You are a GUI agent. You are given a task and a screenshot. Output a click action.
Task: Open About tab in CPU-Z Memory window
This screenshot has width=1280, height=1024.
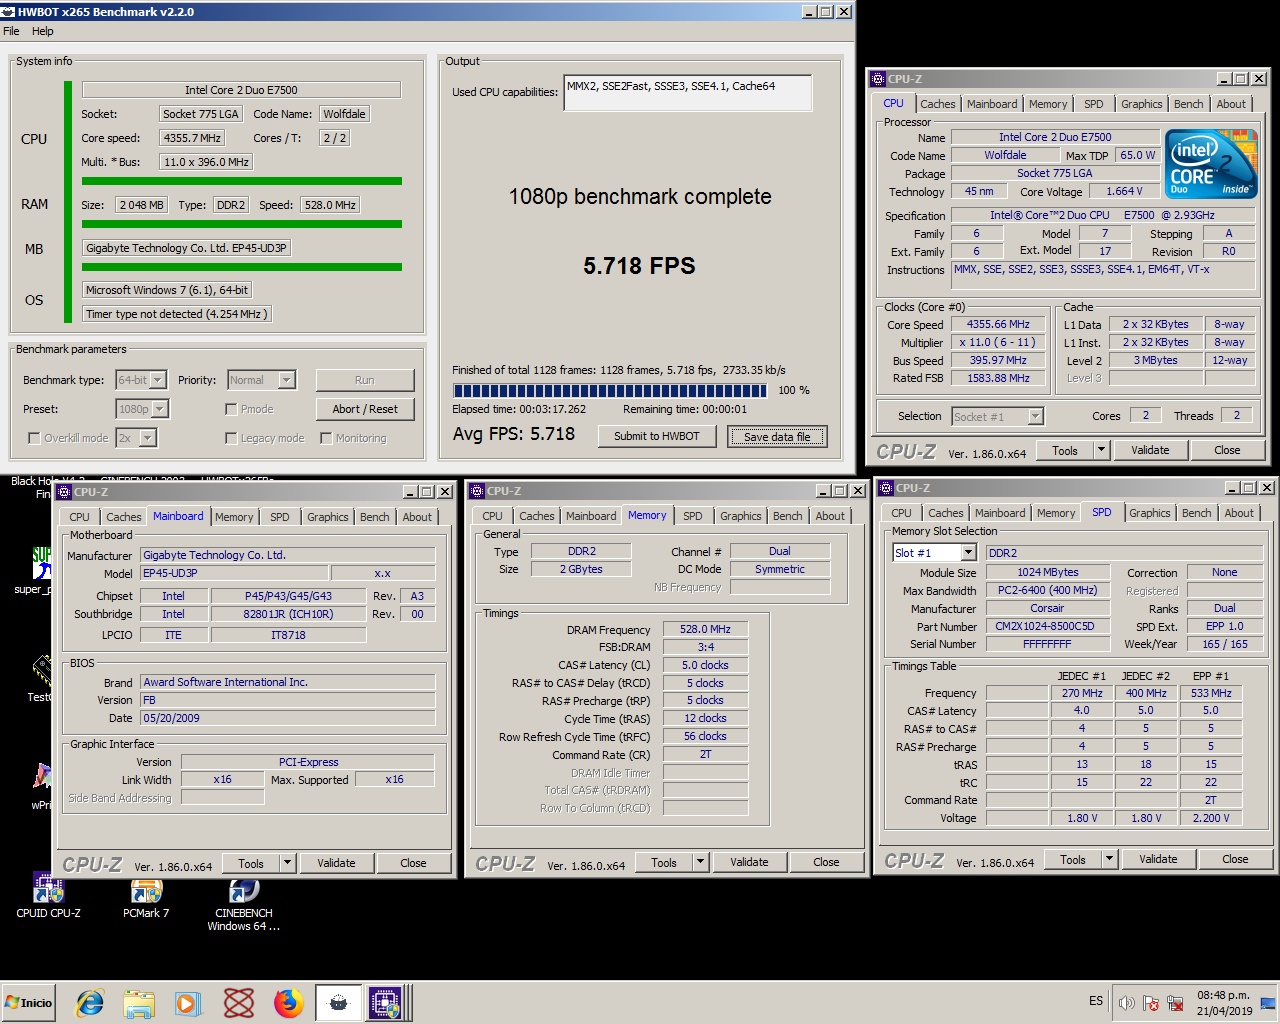pos(830,516)
